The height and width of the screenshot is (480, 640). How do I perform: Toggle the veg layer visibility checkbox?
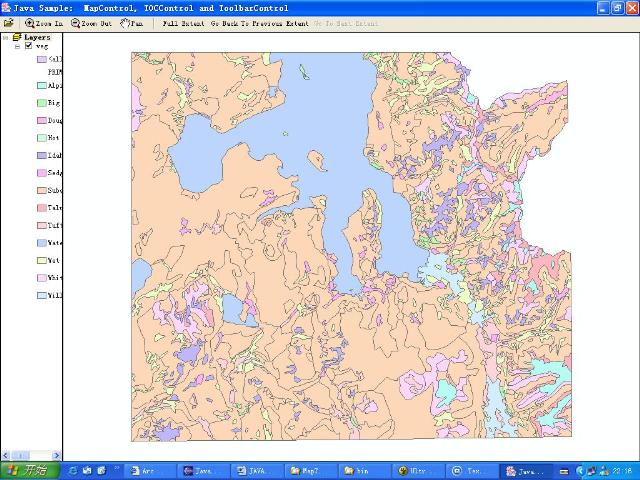coord(29,46)
